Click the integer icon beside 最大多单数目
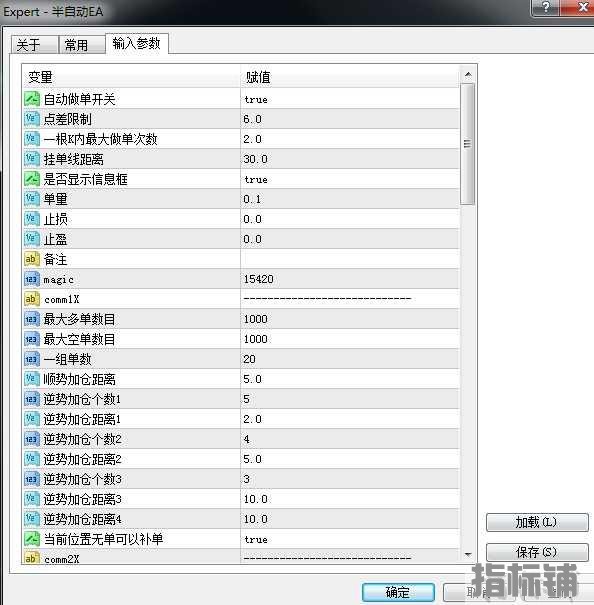Viewport: 594px width, 605px height. click(32, 319)
